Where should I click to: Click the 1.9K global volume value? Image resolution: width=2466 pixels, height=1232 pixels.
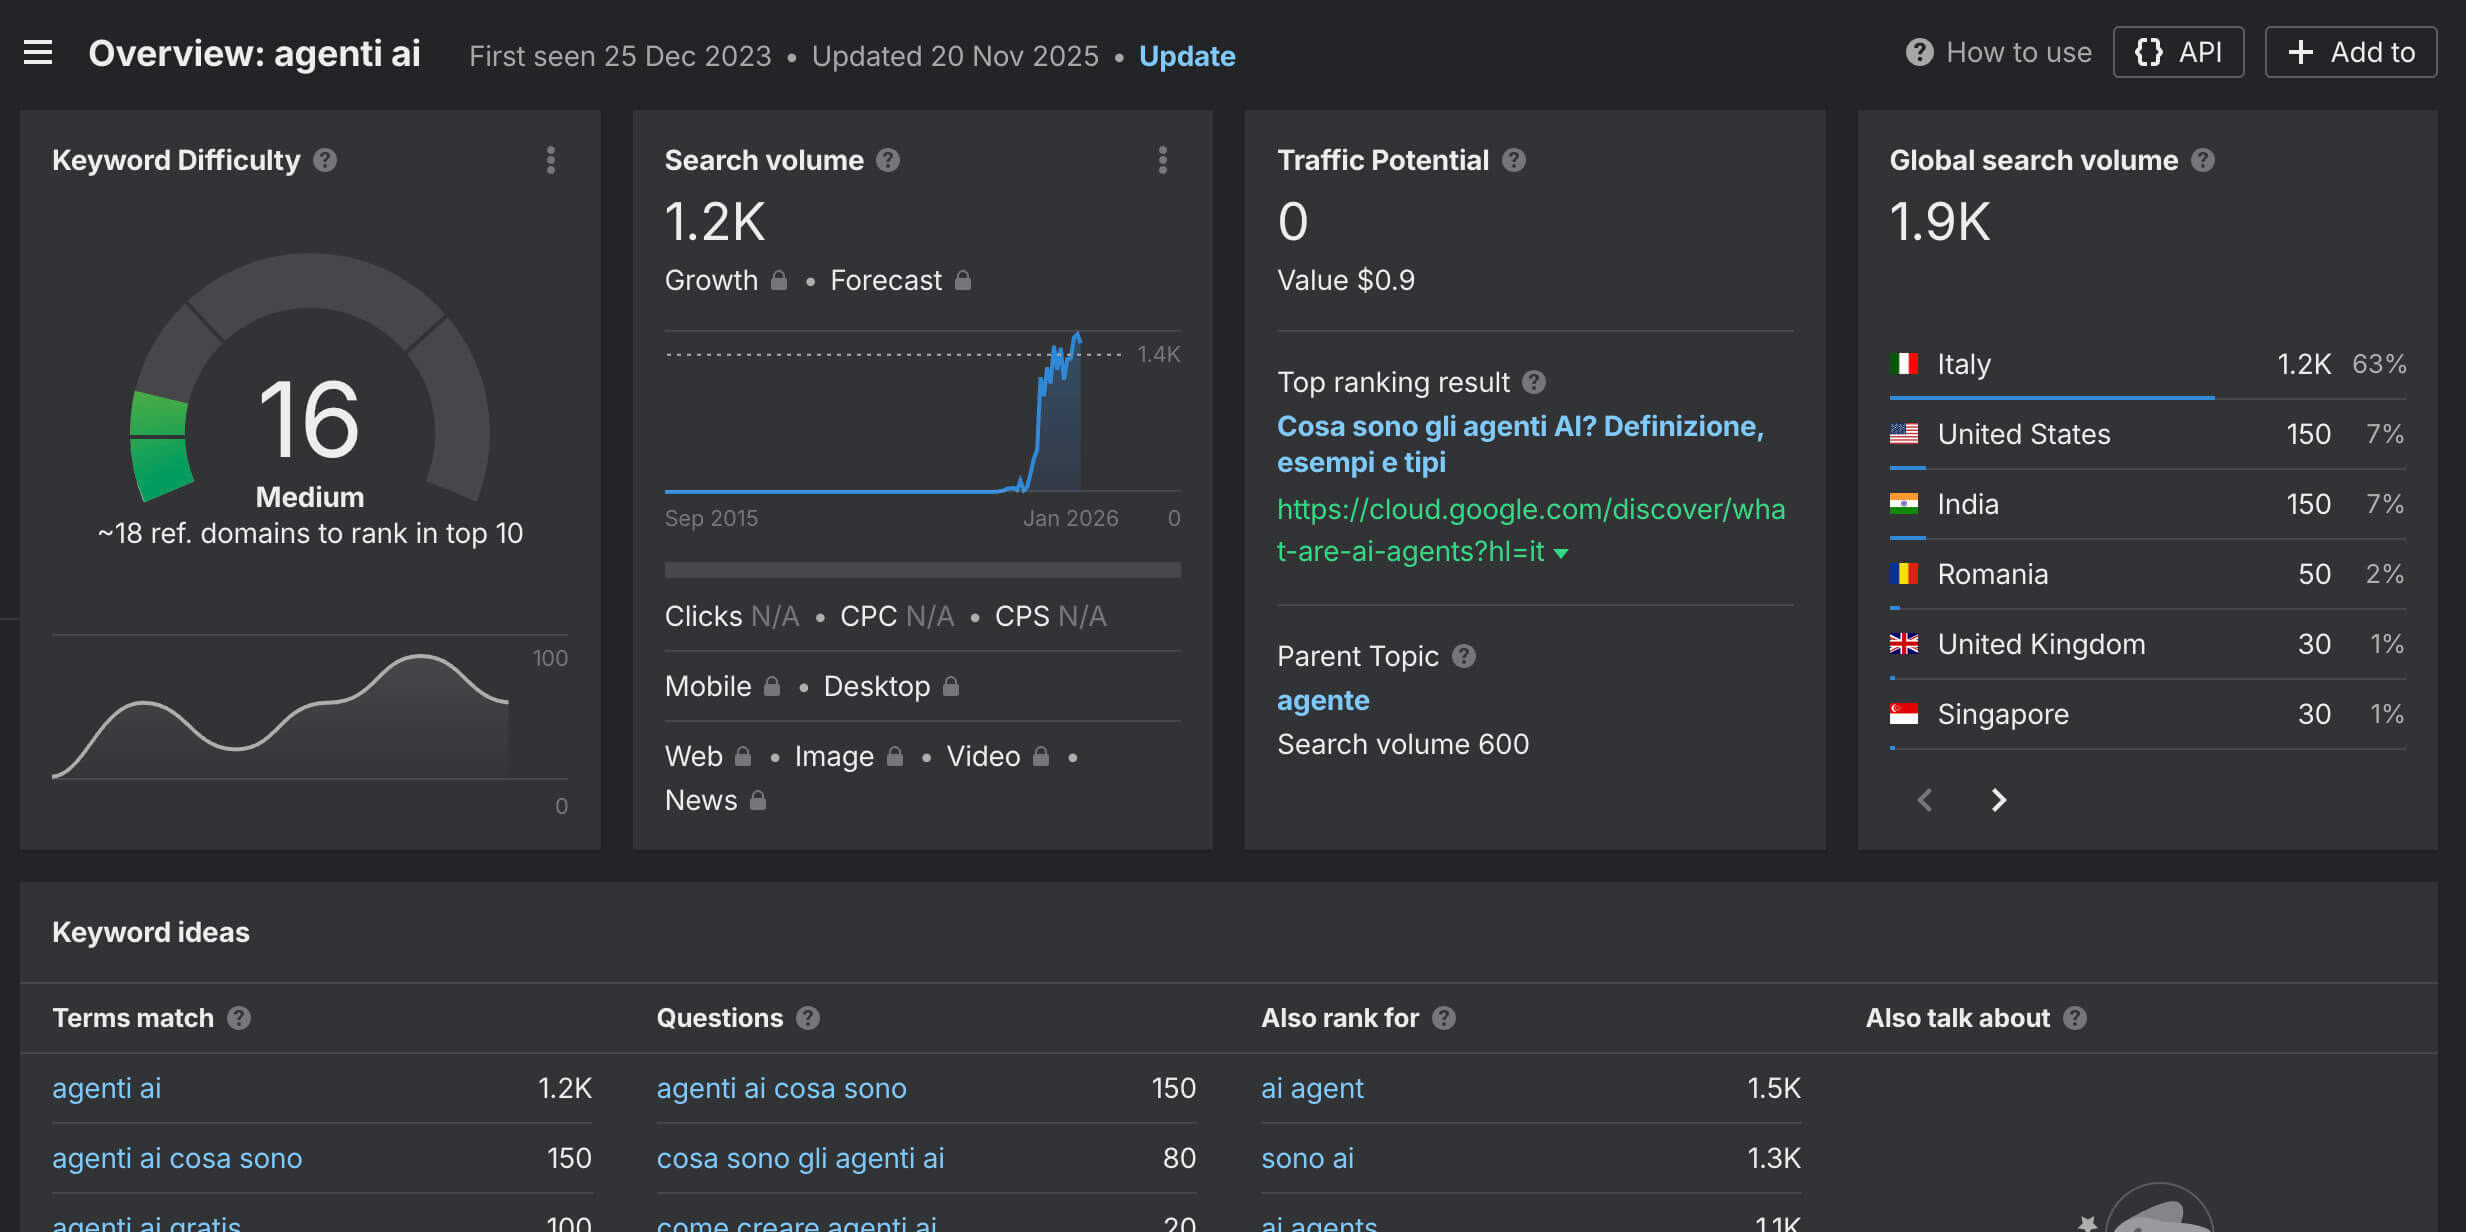click(x=1939, y=222)
